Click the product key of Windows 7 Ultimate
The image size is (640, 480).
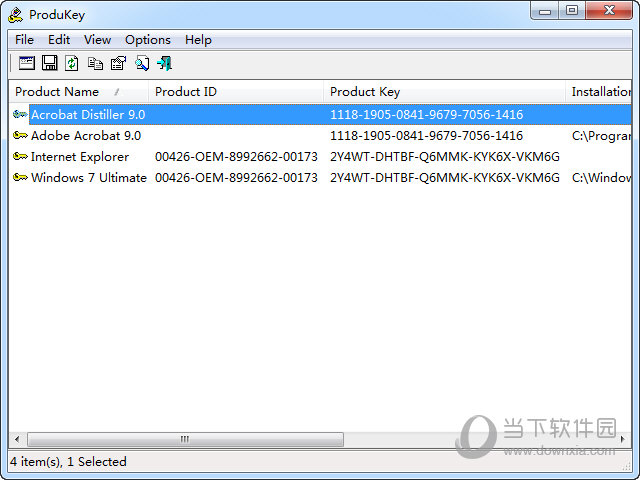click(x=444, y=178)
